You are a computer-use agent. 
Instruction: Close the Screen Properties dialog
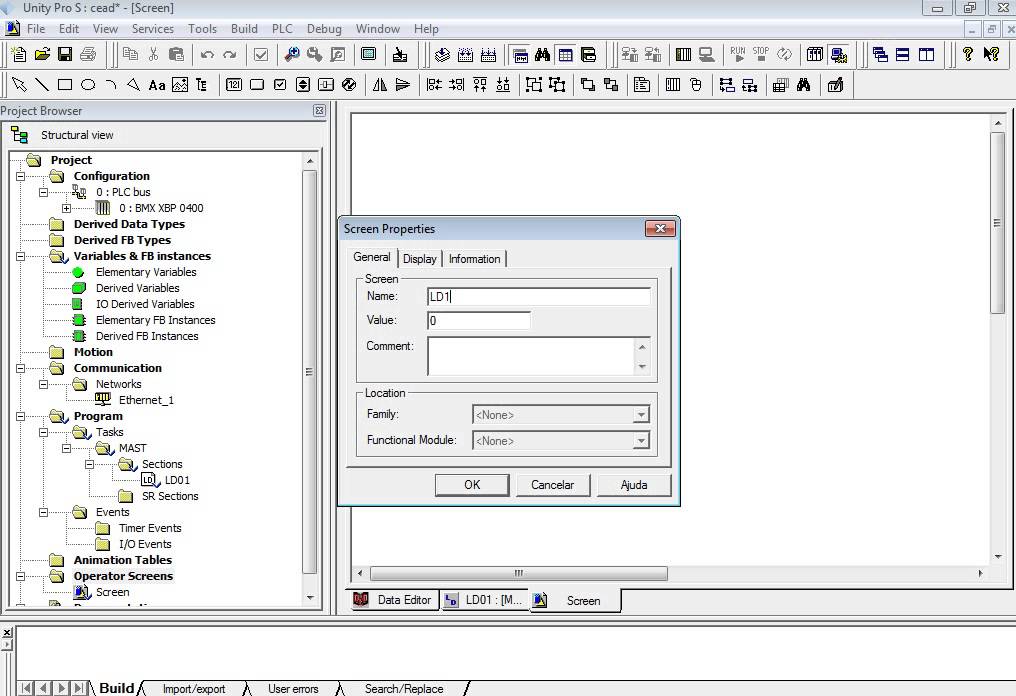coord(660,228)
